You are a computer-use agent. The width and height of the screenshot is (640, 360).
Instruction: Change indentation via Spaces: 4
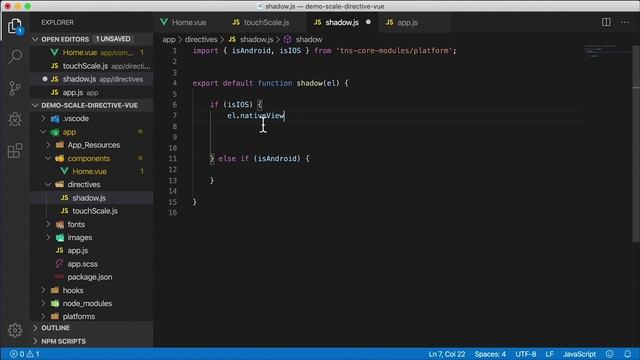(x=490, y=354)
